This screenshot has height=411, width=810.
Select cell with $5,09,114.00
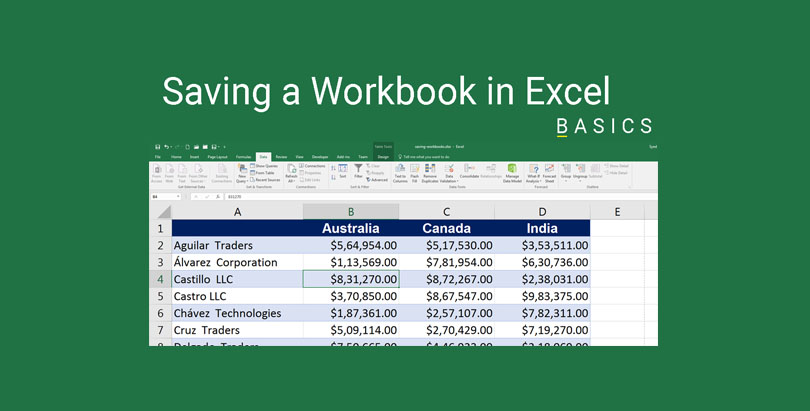351,330
